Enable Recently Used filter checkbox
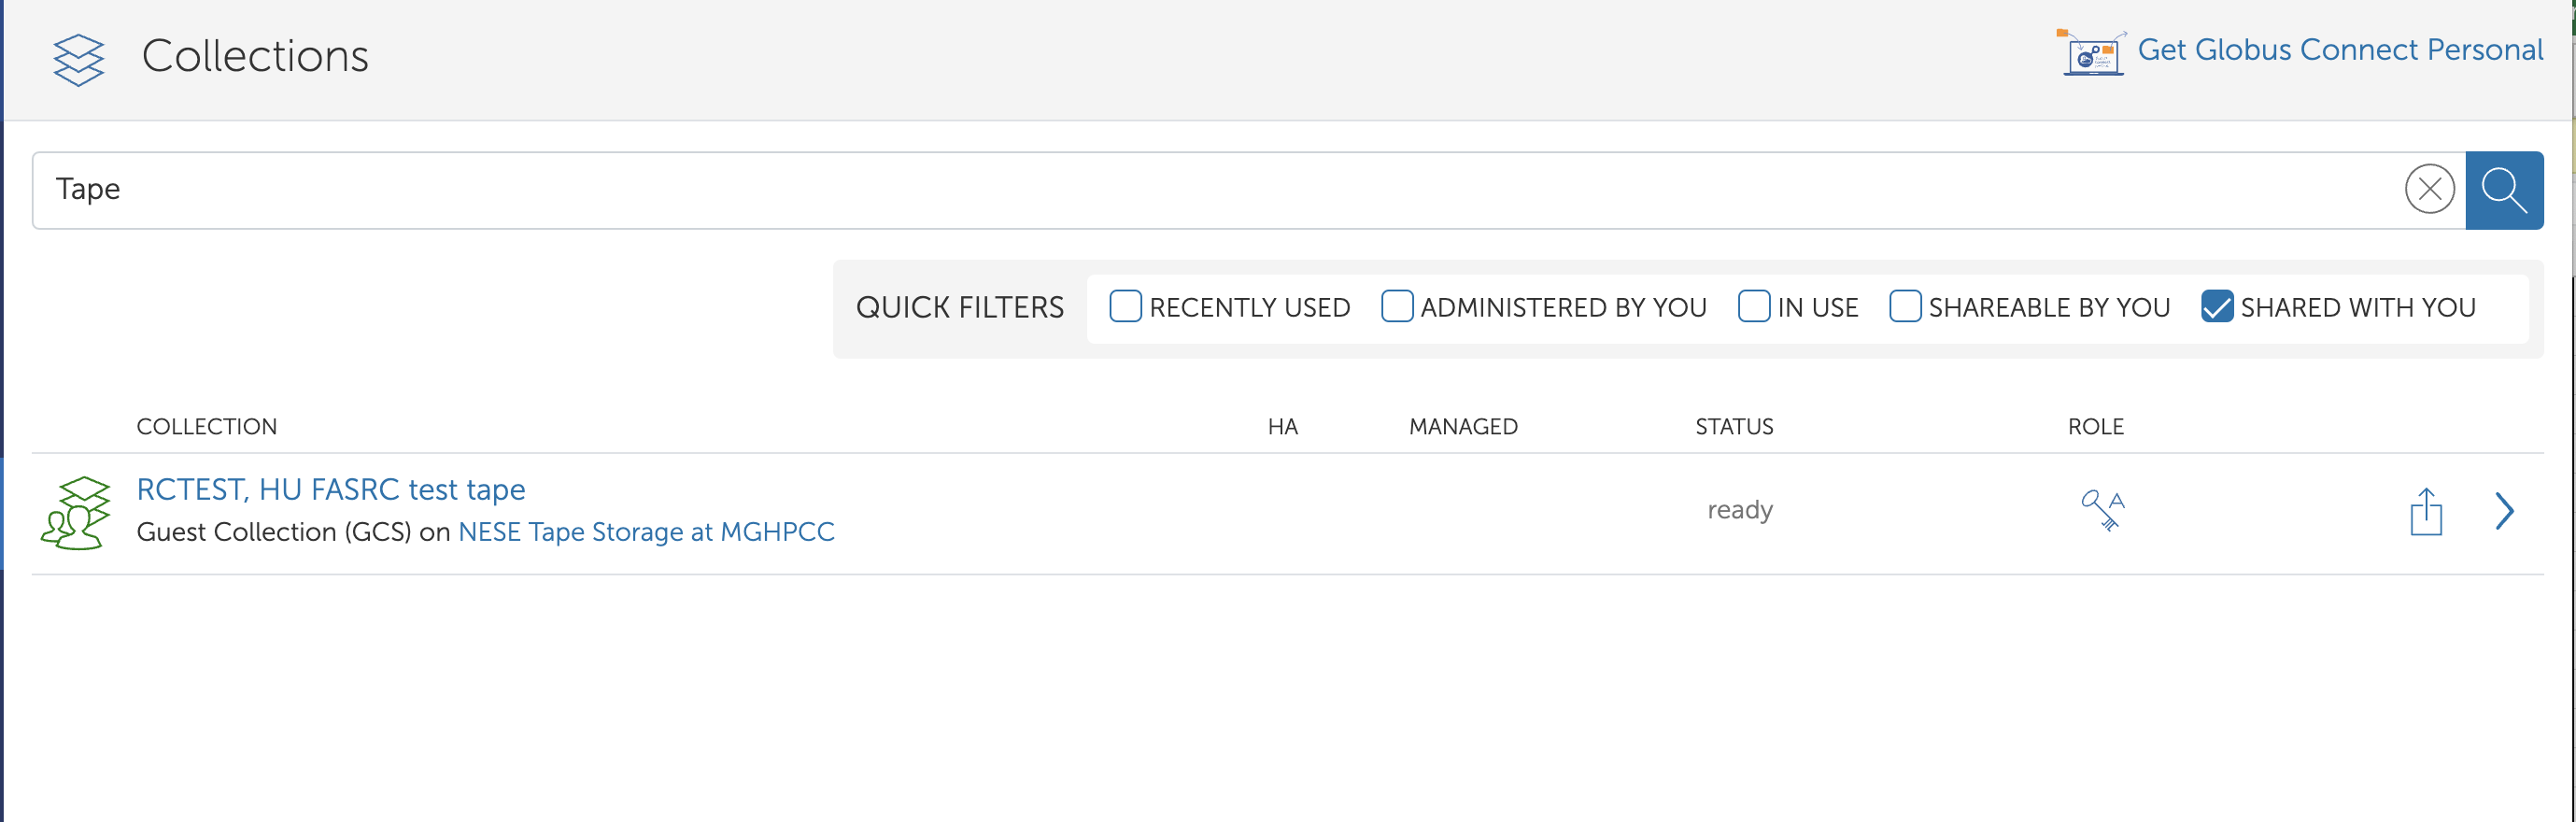 [1125, 306]
